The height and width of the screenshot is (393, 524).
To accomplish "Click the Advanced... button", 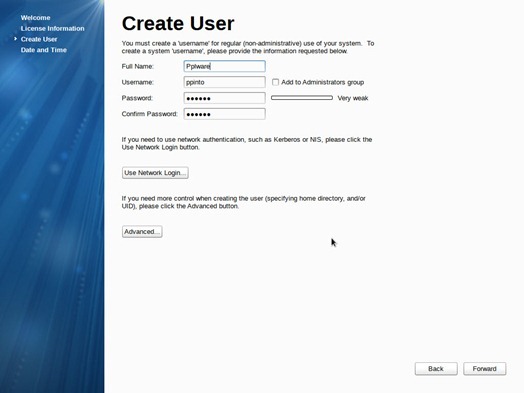I will pyautogui.click(x=142, y=232).
